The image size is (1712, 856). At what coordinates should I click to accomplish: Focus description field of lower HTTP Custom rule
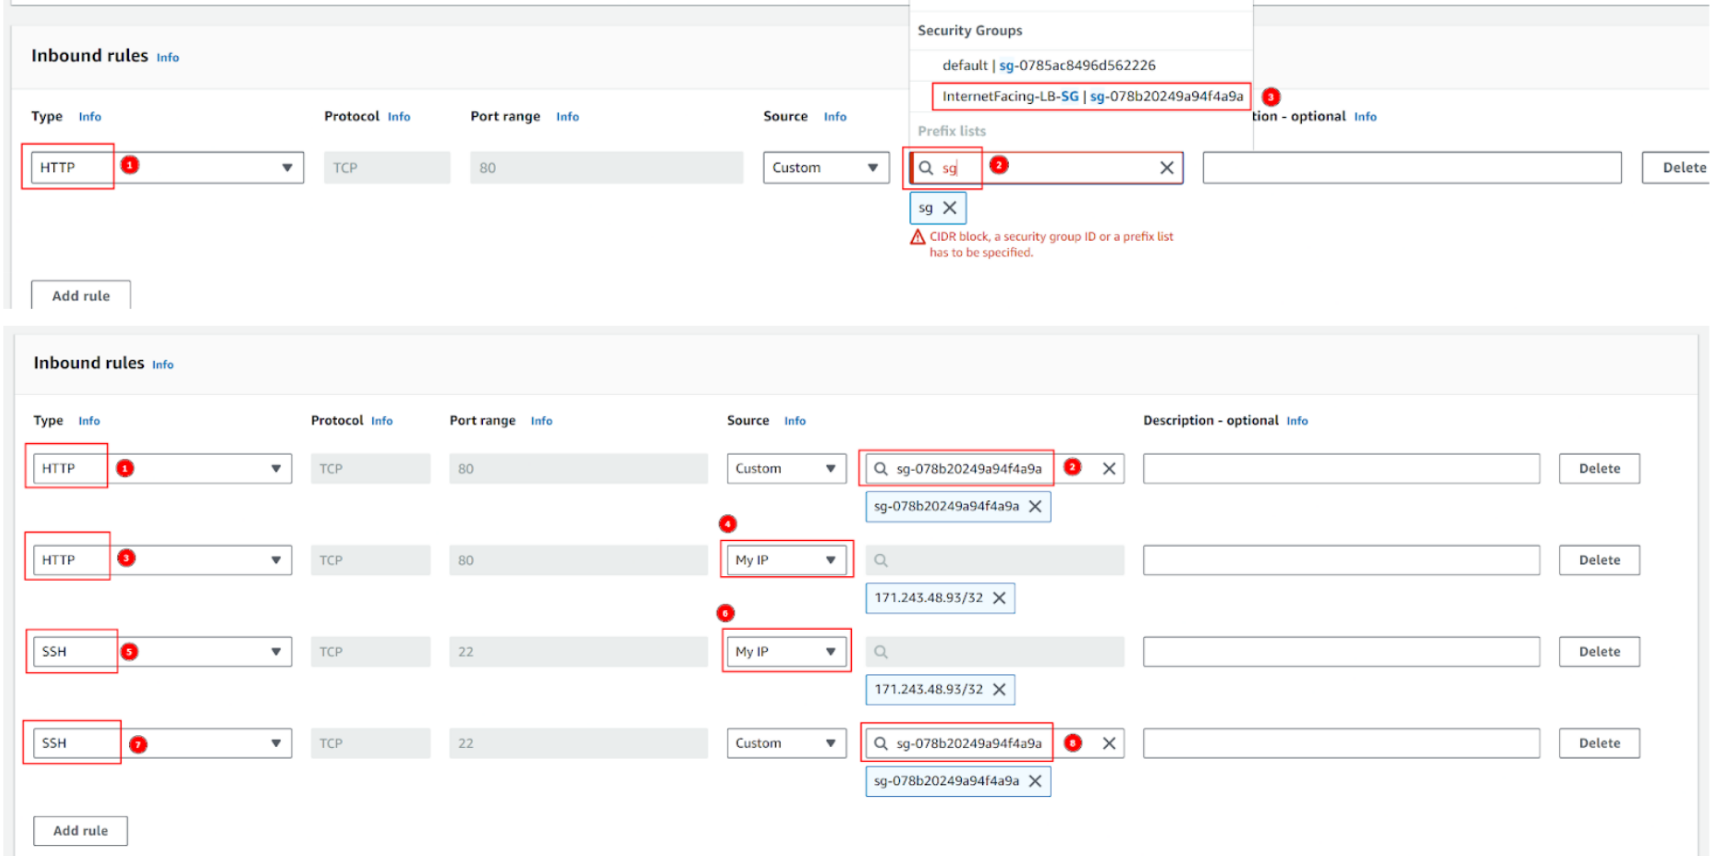pyautogui.click(x=1341, y=468)
